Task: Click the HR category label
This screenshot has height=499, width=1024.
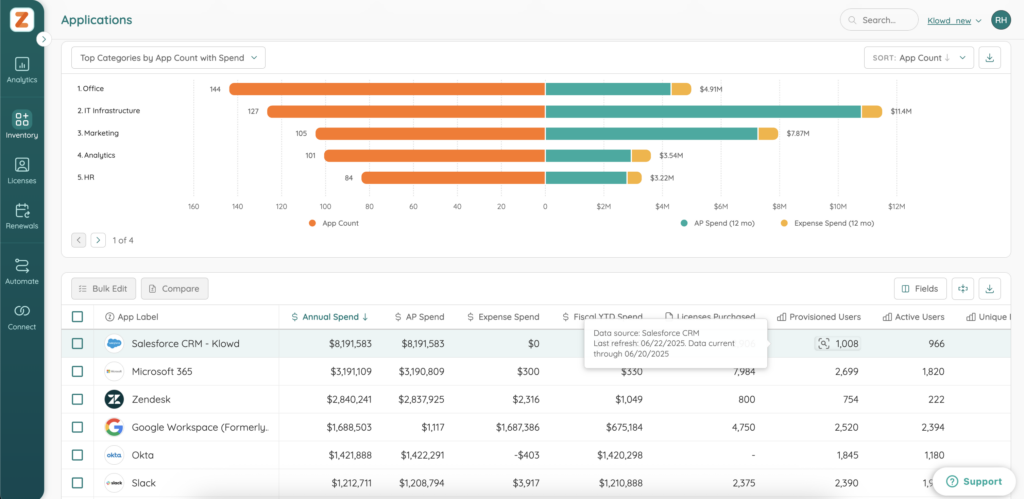Action: [86, 177]
